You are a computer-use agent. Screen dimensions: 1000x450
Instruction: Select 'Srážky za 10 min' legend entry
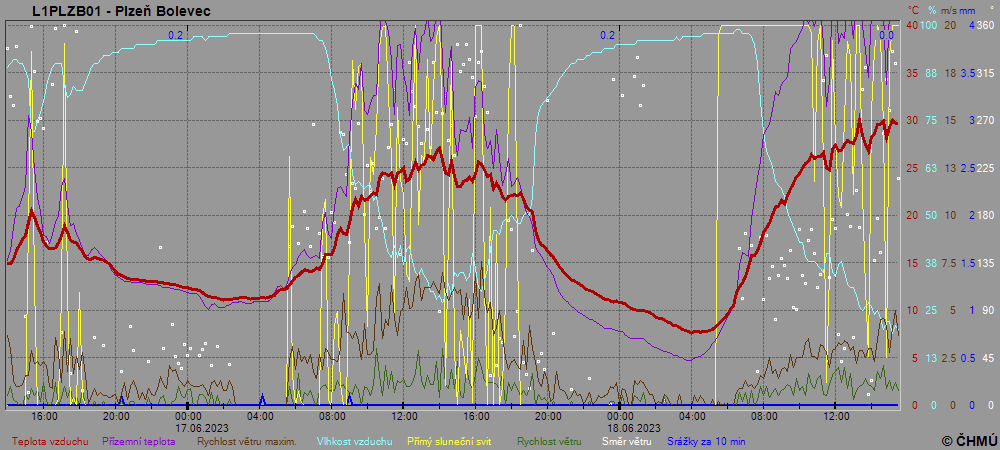point(707,441)
